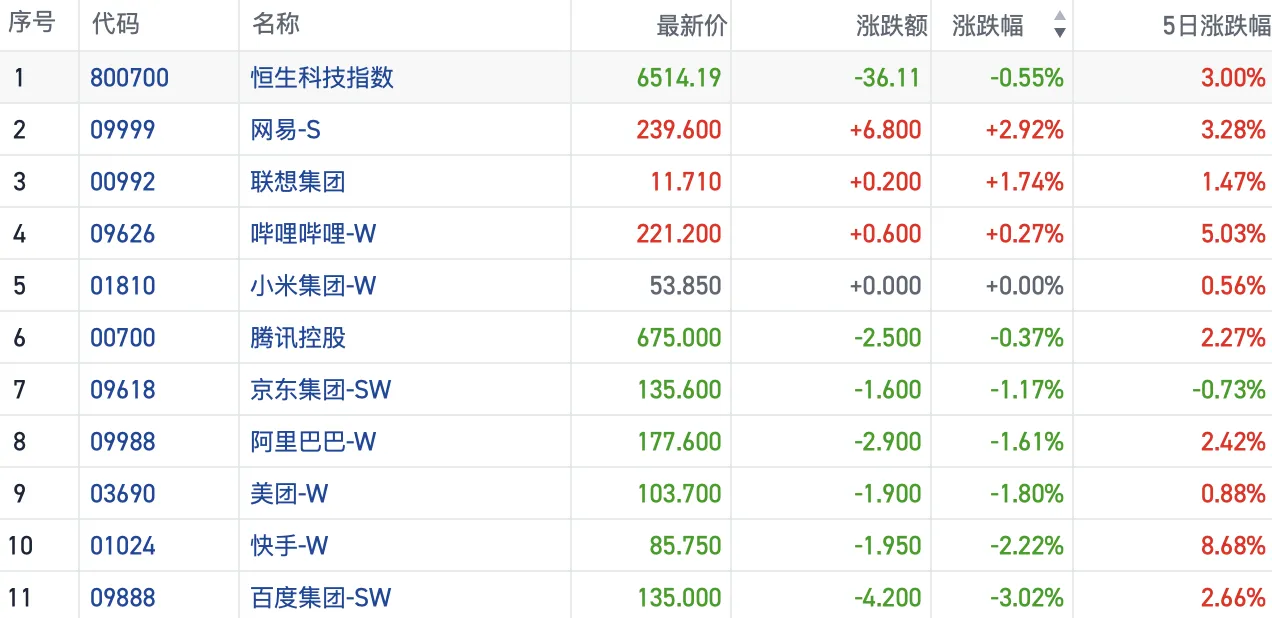Open stock code 800700

pyautogui.click(x=130, y=78)
